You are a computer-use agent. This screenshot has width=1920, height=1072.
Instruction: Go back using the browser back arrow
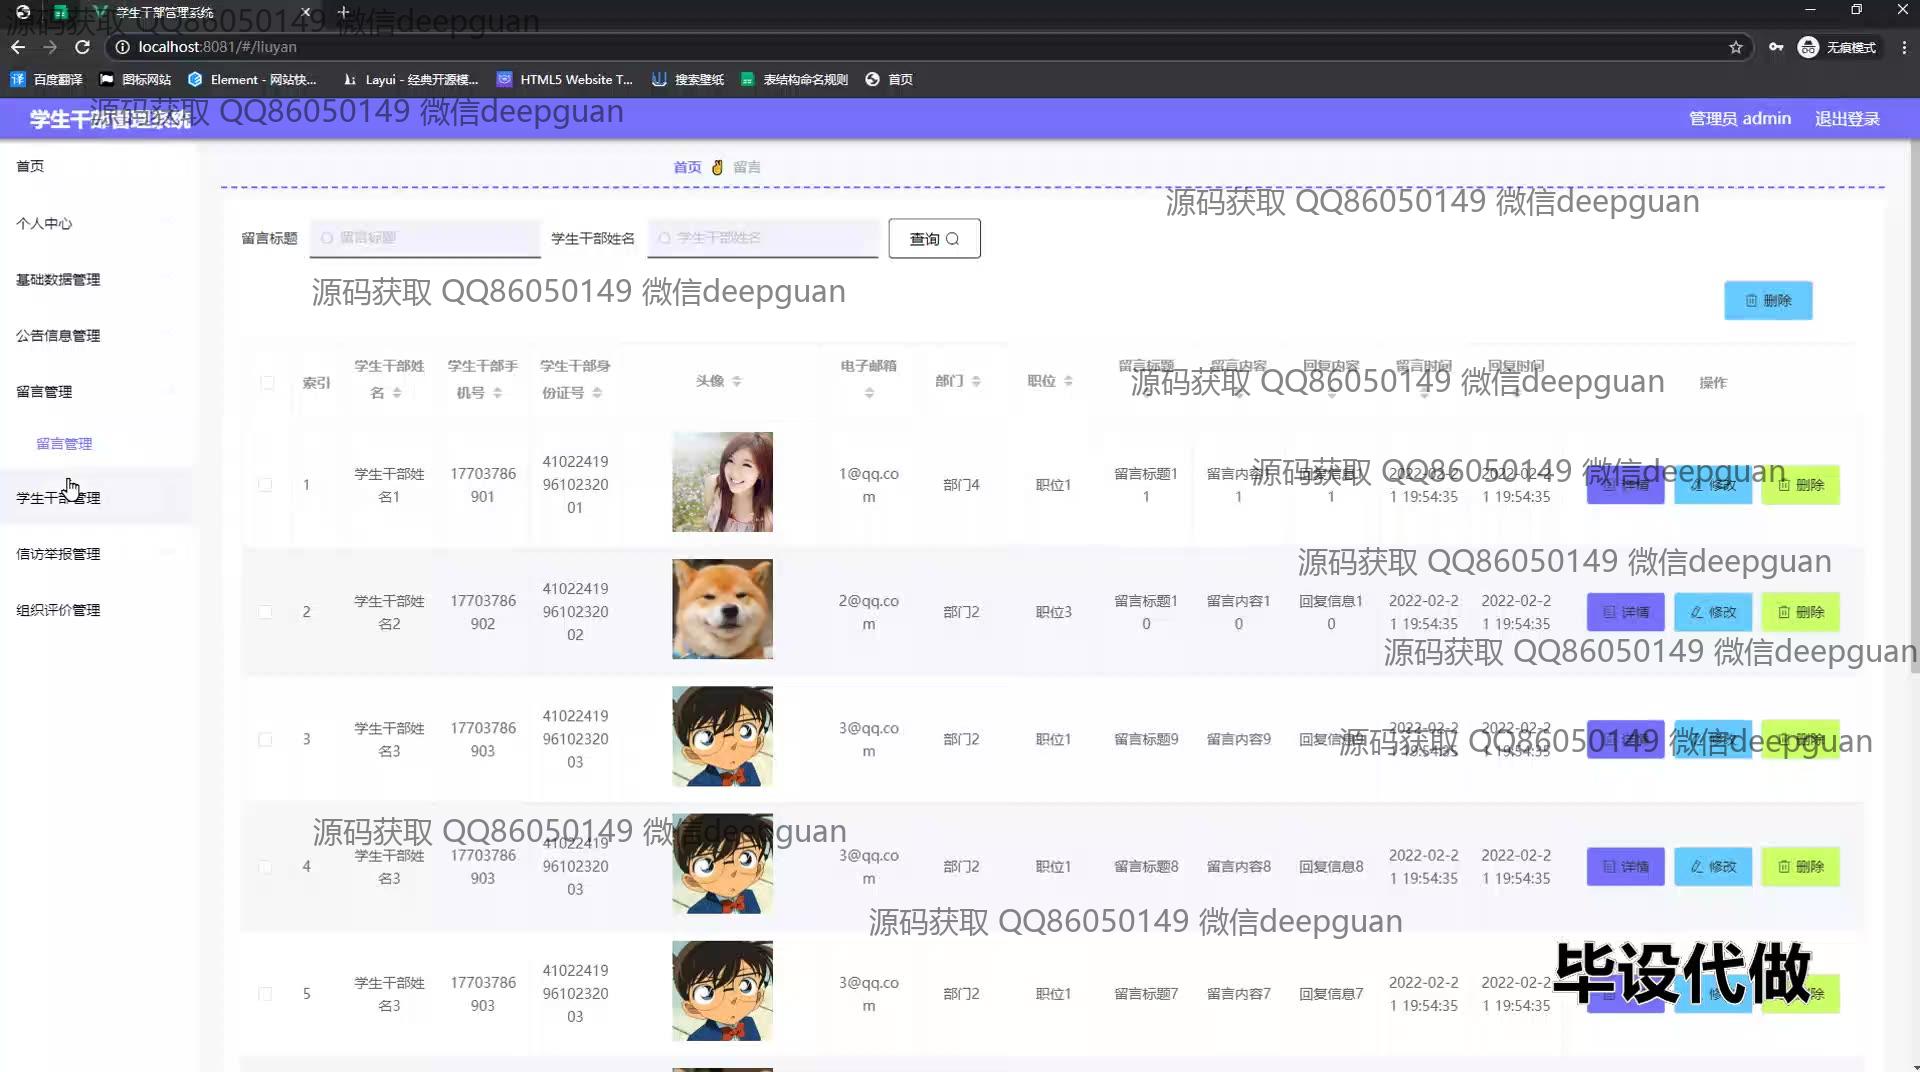(18, 47)
